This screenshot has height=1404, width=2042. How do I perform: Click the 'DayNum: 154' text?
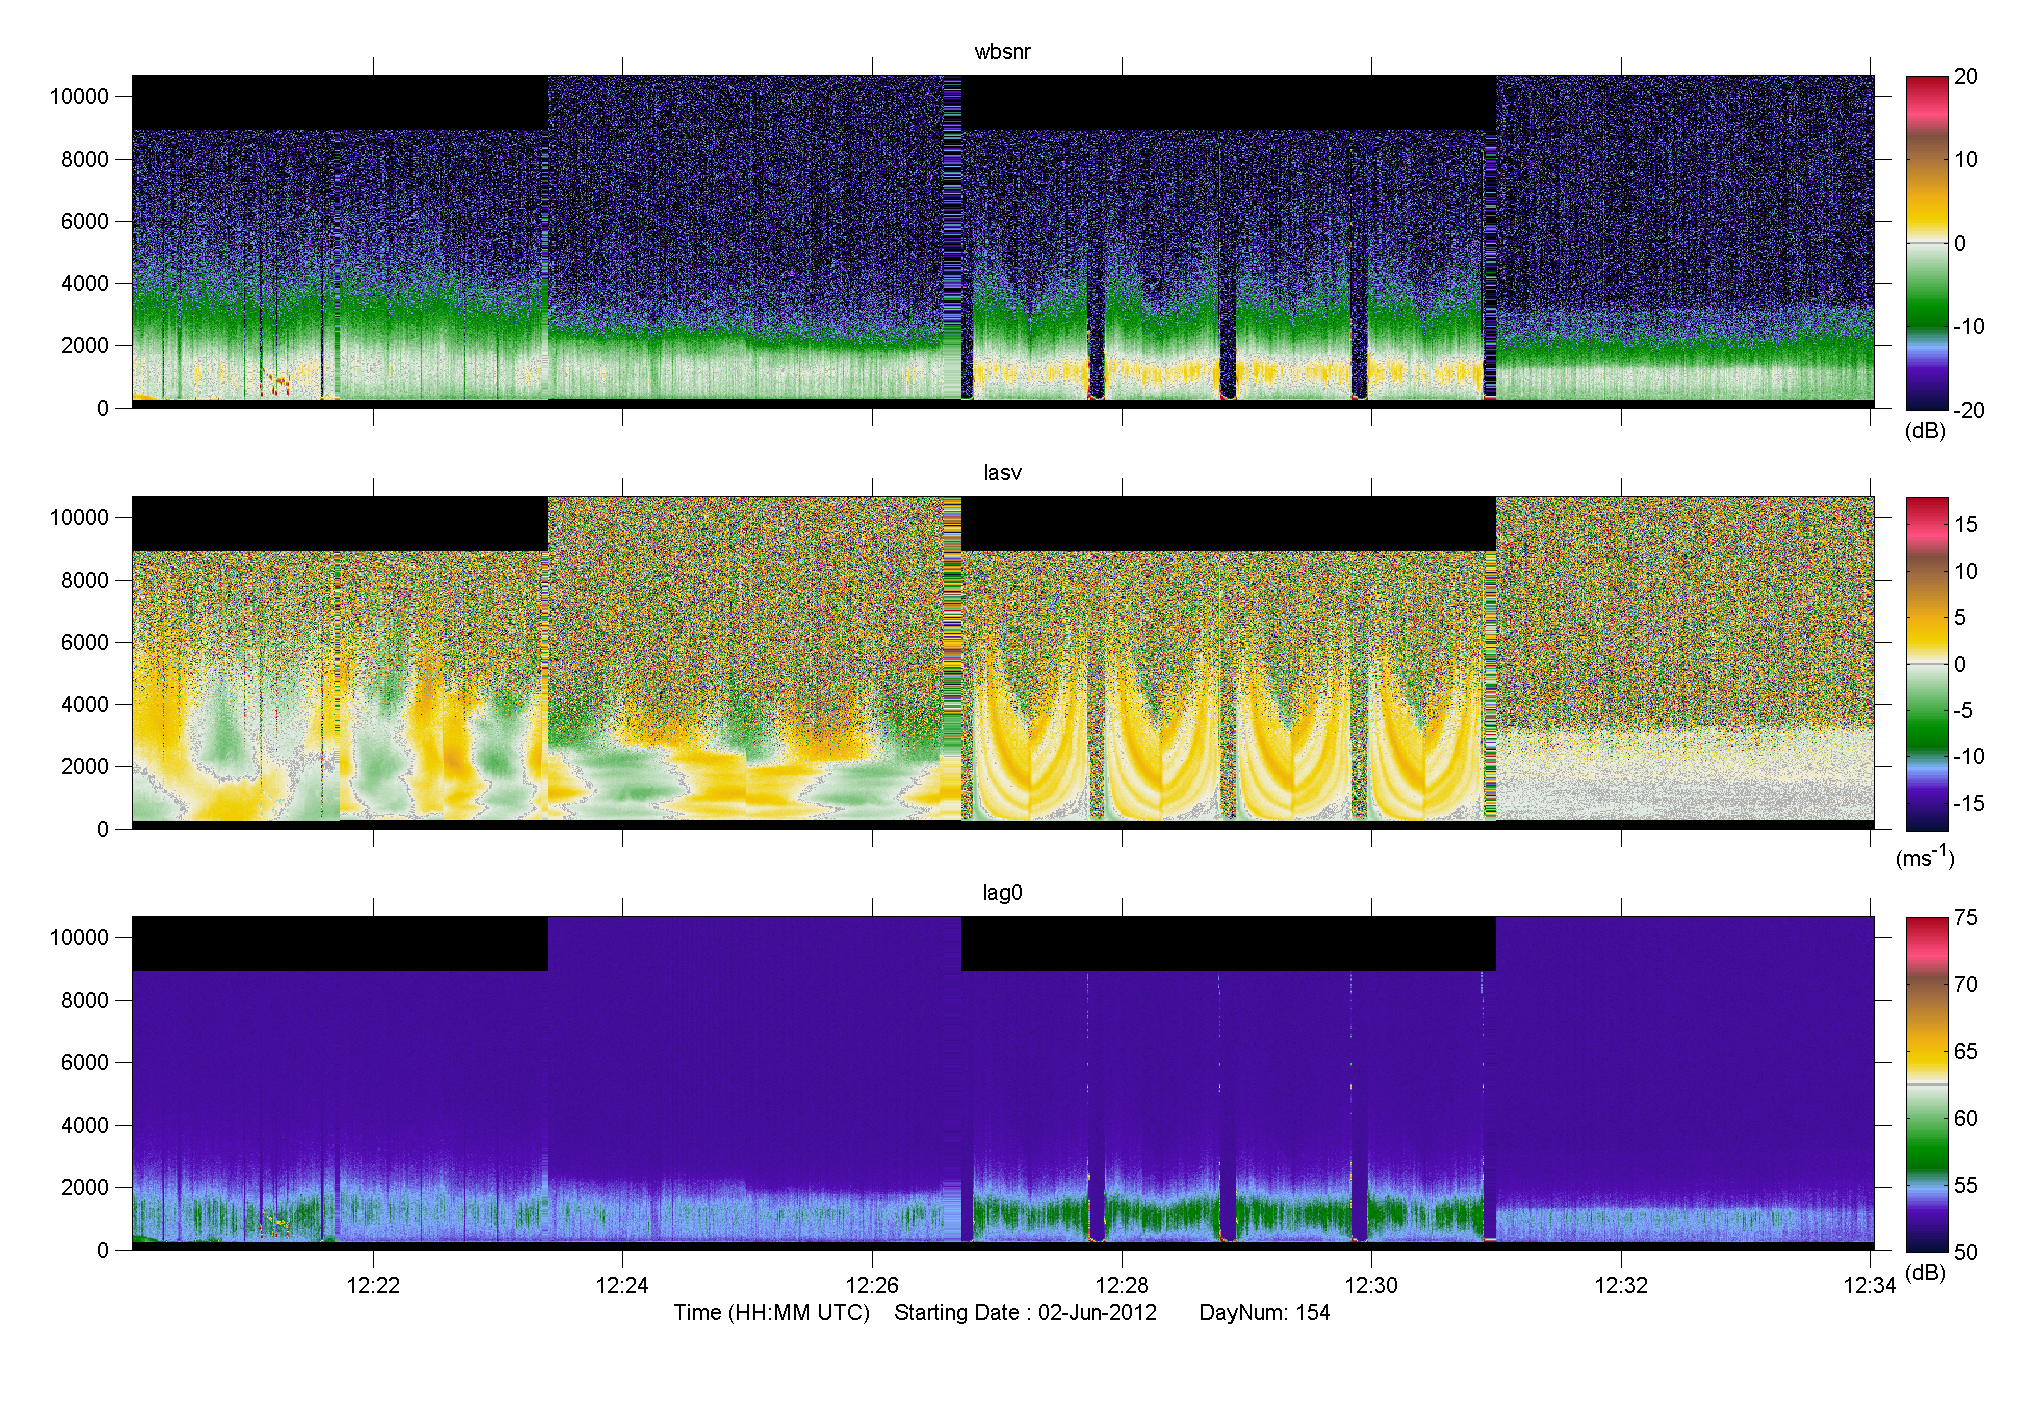click(1264, 1313)
